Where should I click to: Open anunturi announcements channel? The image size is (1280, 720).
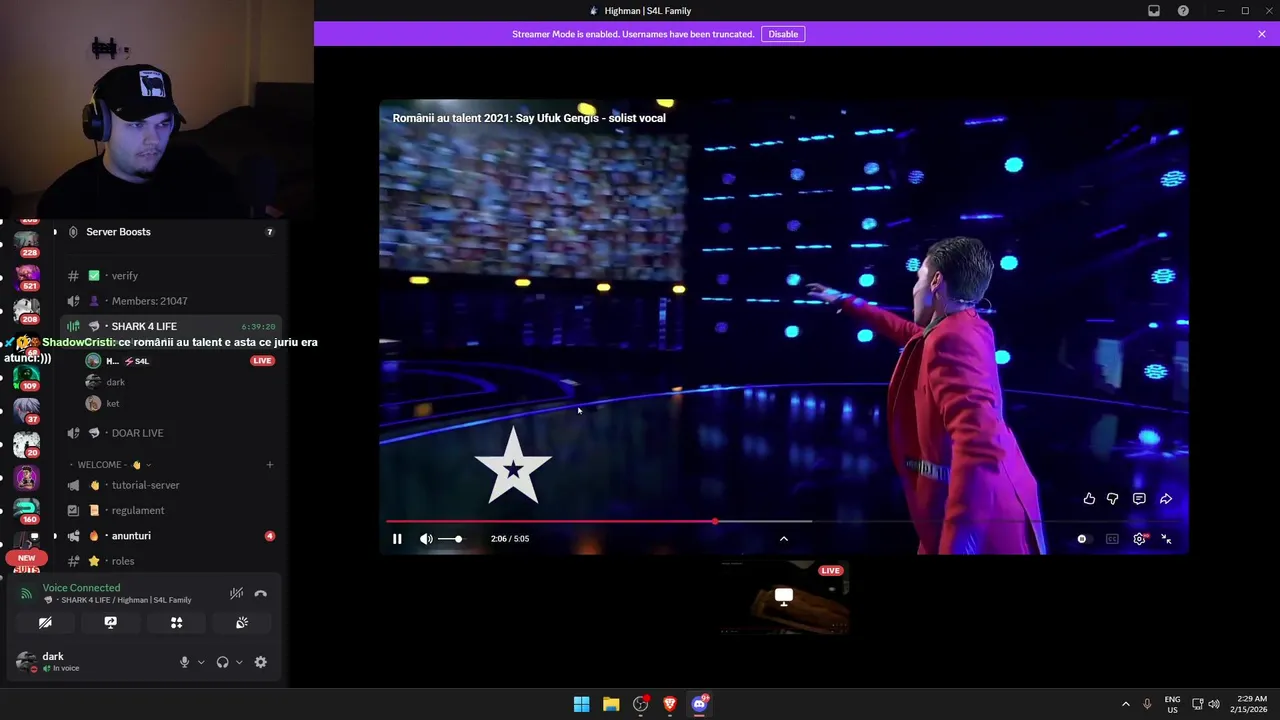click(170, 536)
